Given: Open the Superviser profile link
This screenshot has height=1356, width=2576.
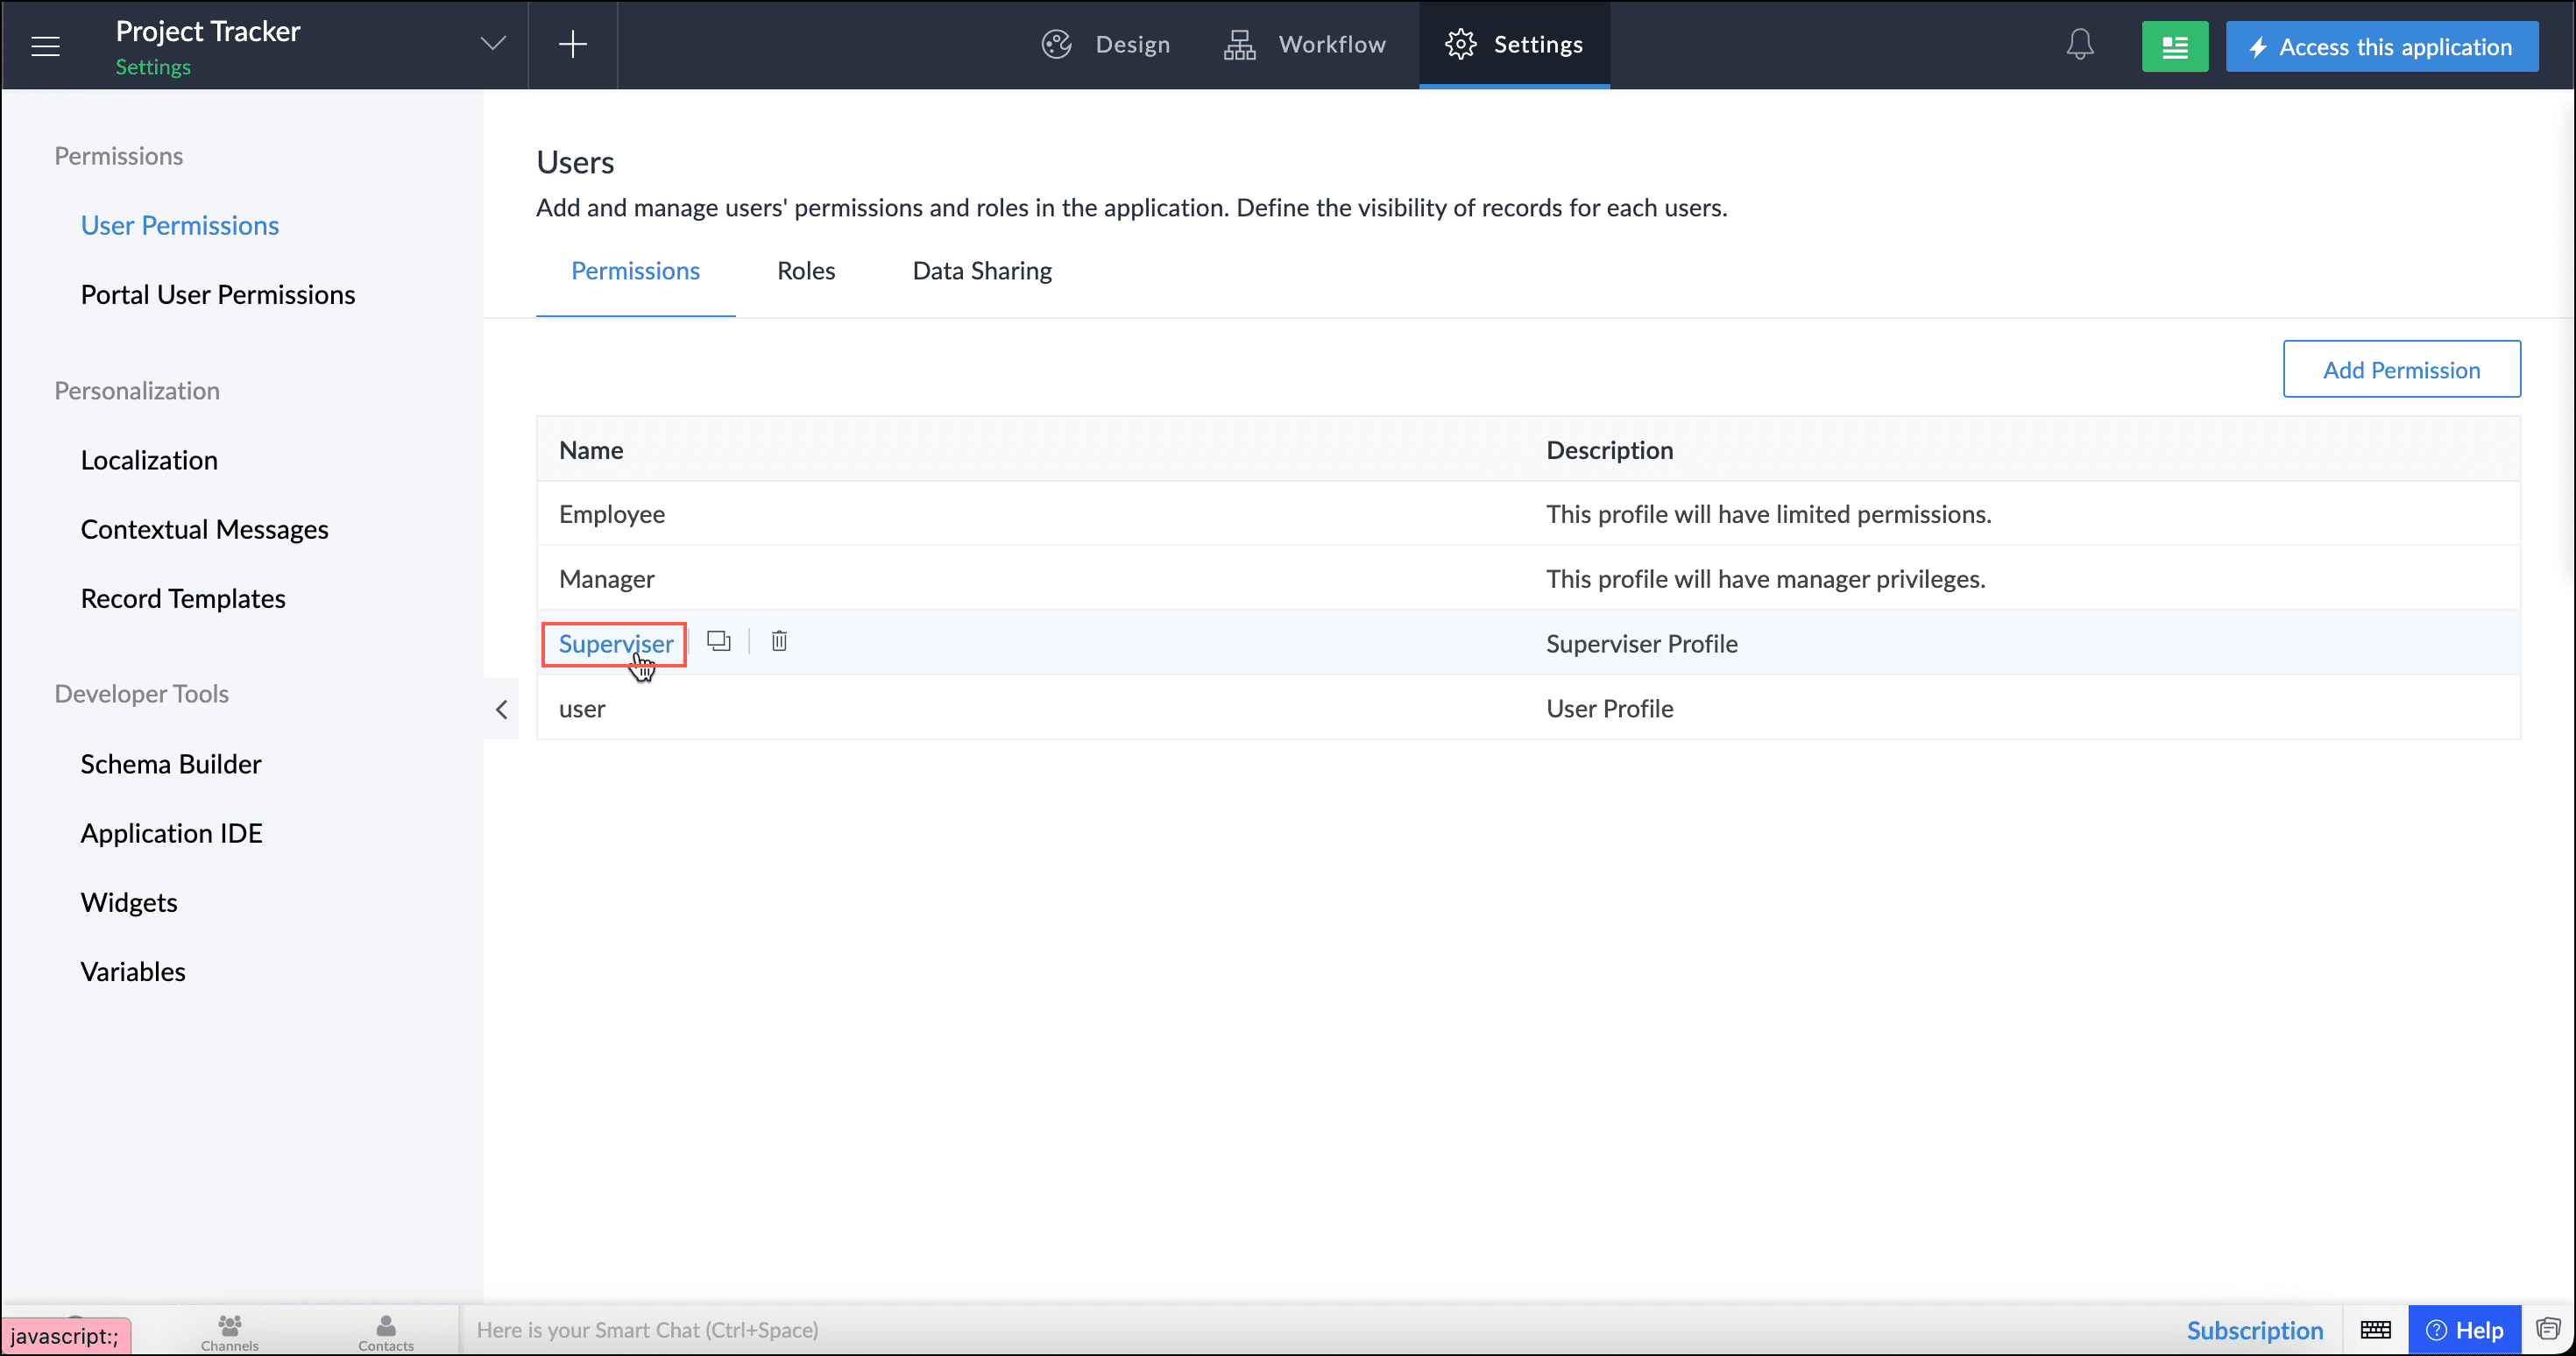Looking at the screenshot, I should click(613, 643).
